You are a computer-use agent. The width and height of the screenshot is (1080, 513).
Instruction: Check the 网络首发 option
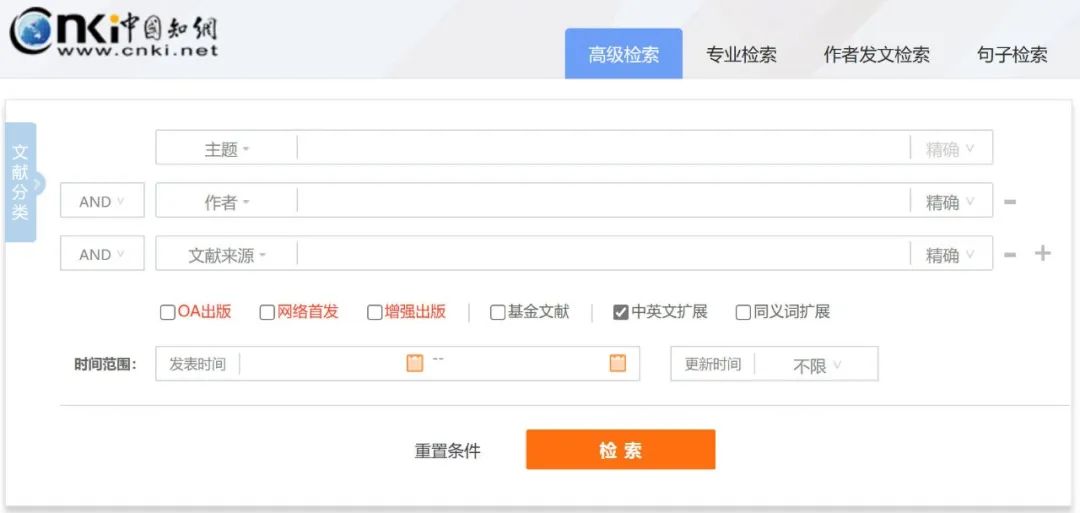(x=267, y=312)
